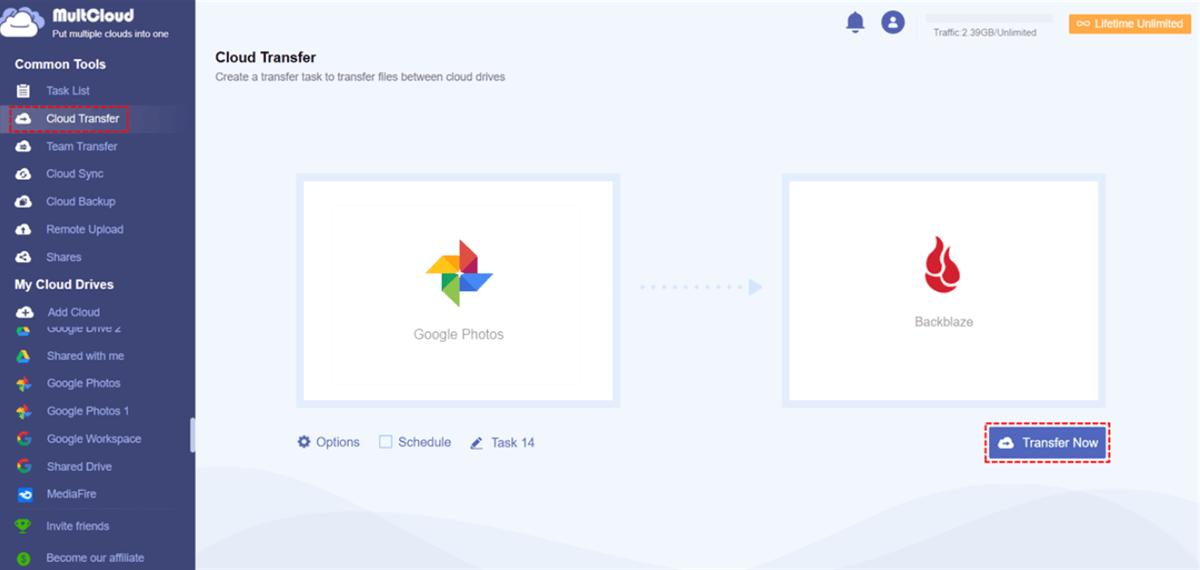This screenshot has width=1200, height=570.
Task: Enable the Schedule checkbox
Action: pos(386,442)
